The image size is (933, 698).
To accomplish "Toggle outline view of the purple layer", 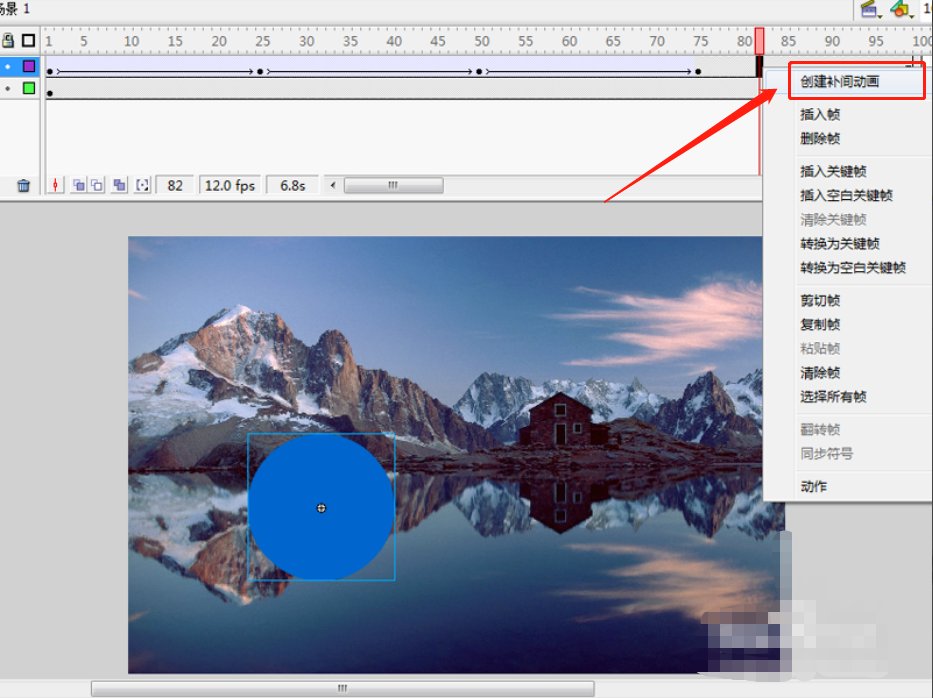I will pyautogui.click(x=29, y=66).
